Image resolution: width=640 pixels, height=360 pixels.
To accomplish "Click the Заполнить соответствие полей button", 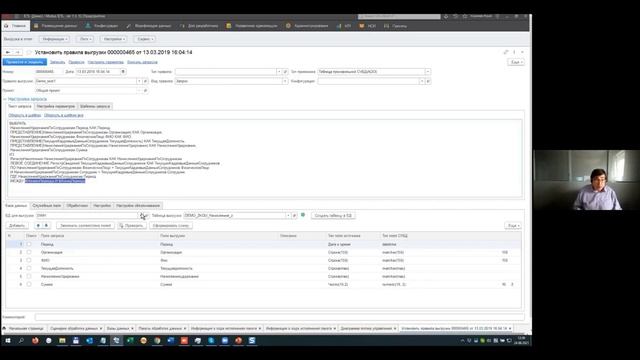I will tap(85, 226).
